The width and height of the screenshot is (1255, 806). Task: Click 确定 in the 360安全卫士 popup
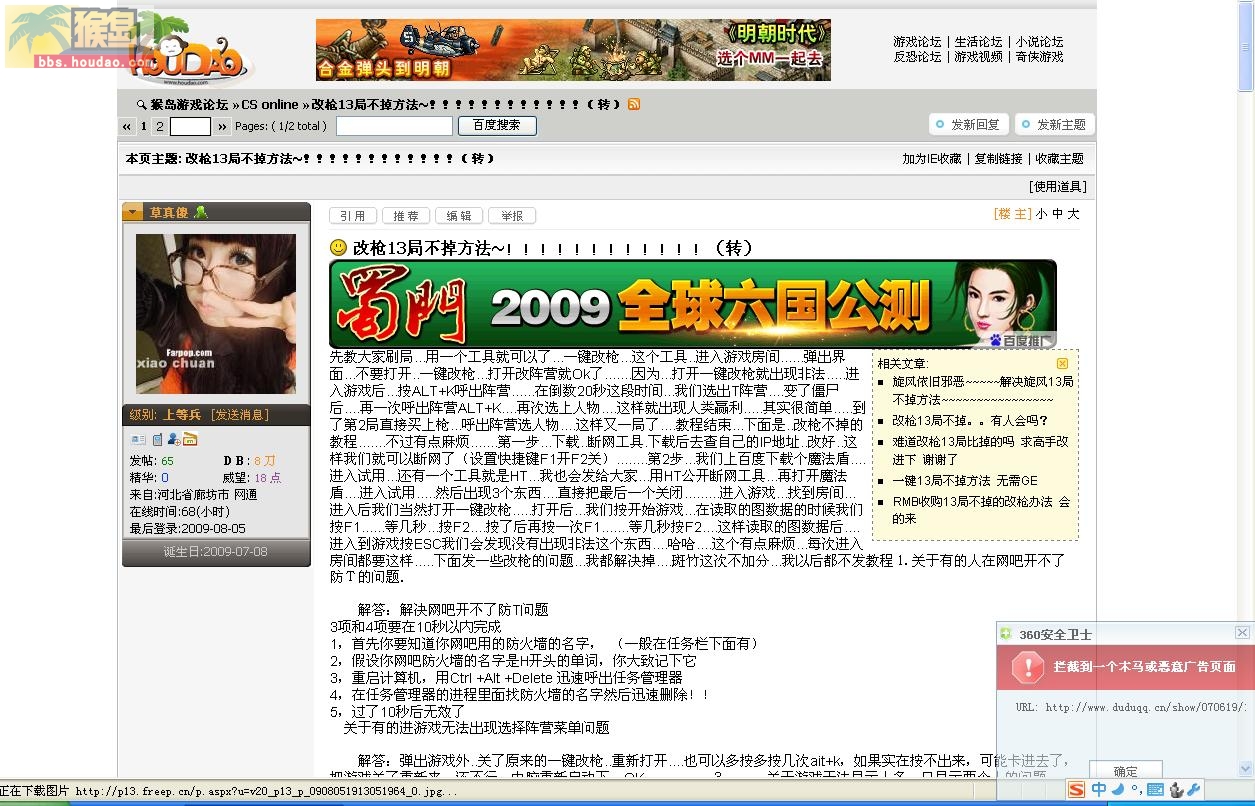pos(1125,771)
